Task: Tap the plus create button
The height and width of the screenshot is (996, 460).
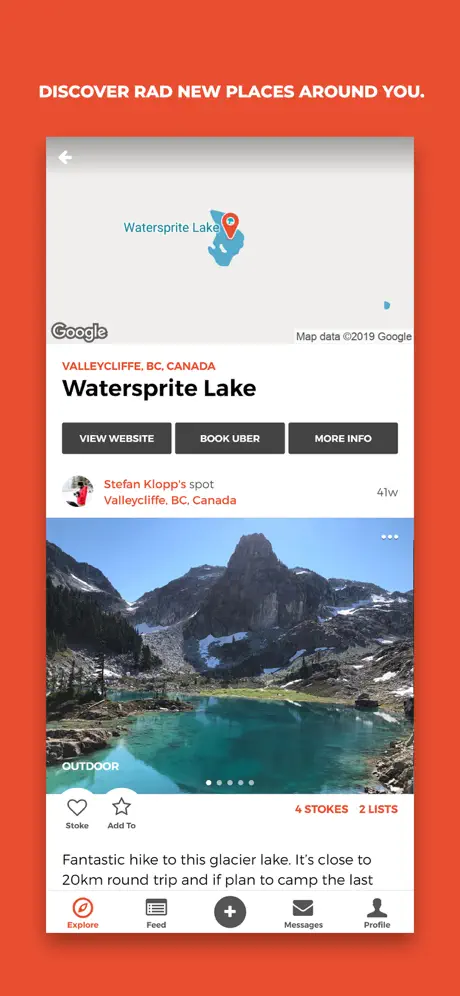Action: tap(230, 912)
